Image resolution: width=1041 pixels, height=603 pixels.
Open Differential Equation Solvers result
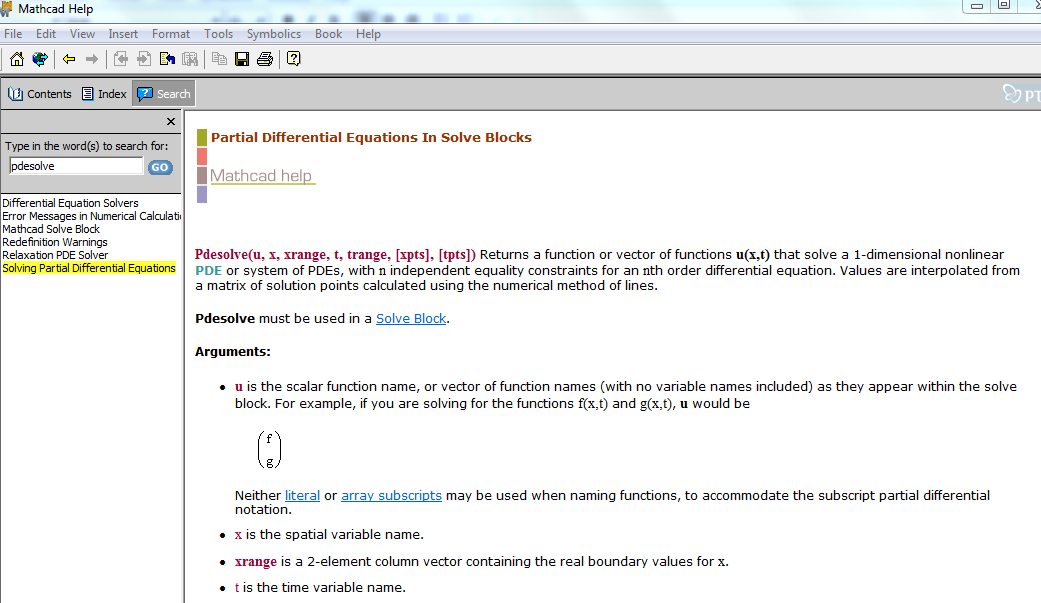pos(70,203)
